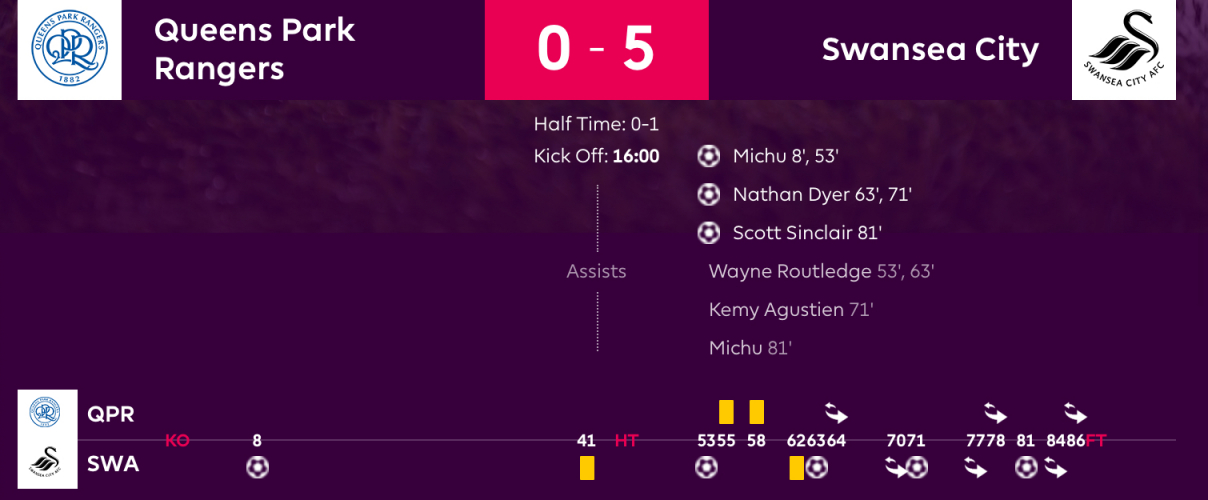This screenshot has height=500, width=1208.
Task: Click the HT marker on the timeline
Action: click(x=626, y=440)
